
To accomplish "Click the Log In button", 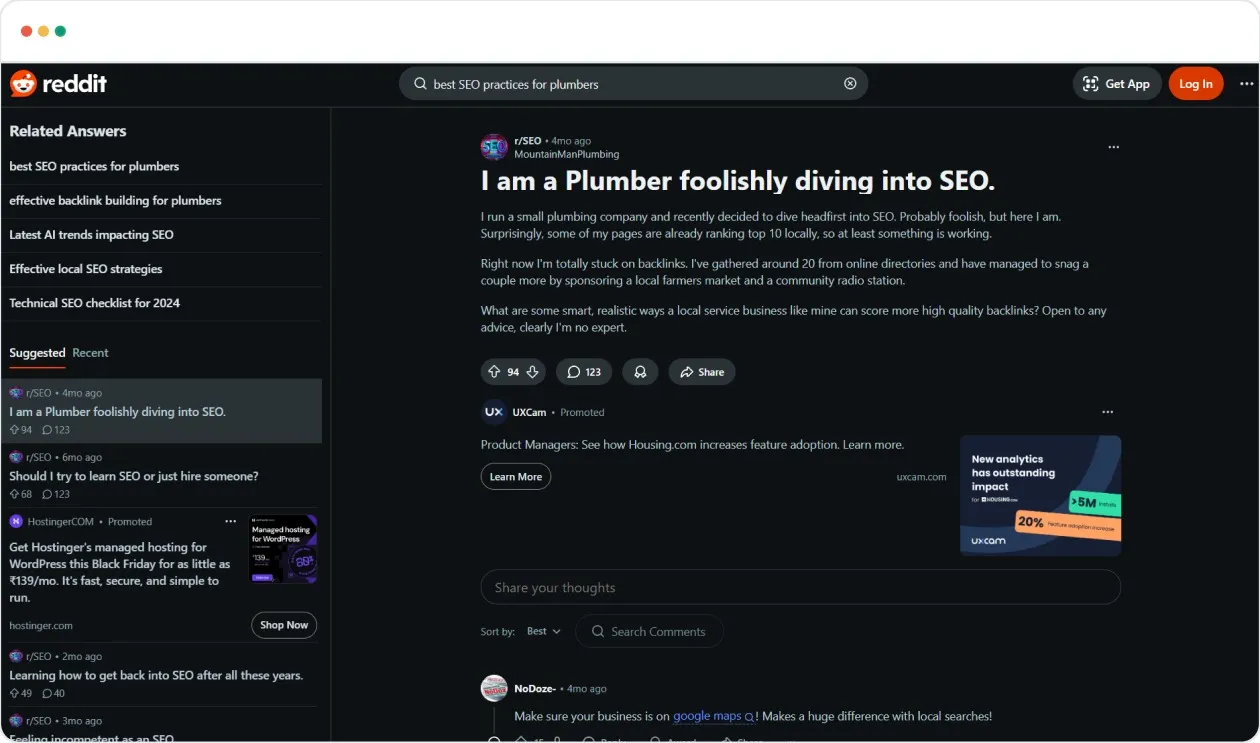I will (1196, 84).
